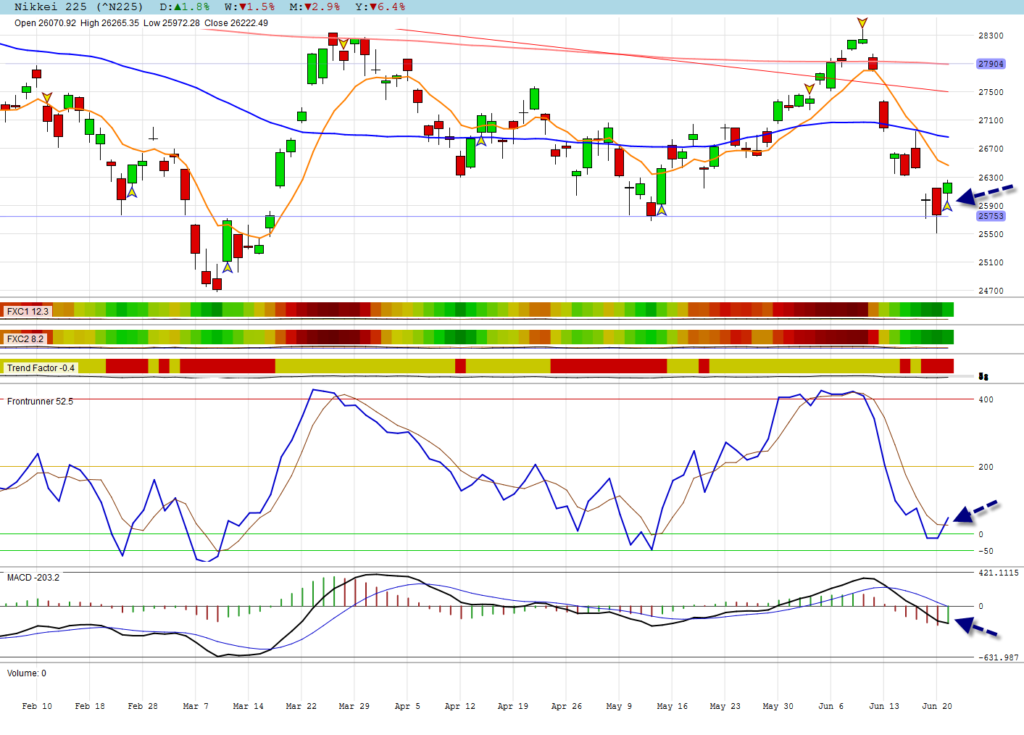The height and width of the screenshot is (735, 1024).
Task: Click the 26700 price axis label
Action: coord(991,149)
